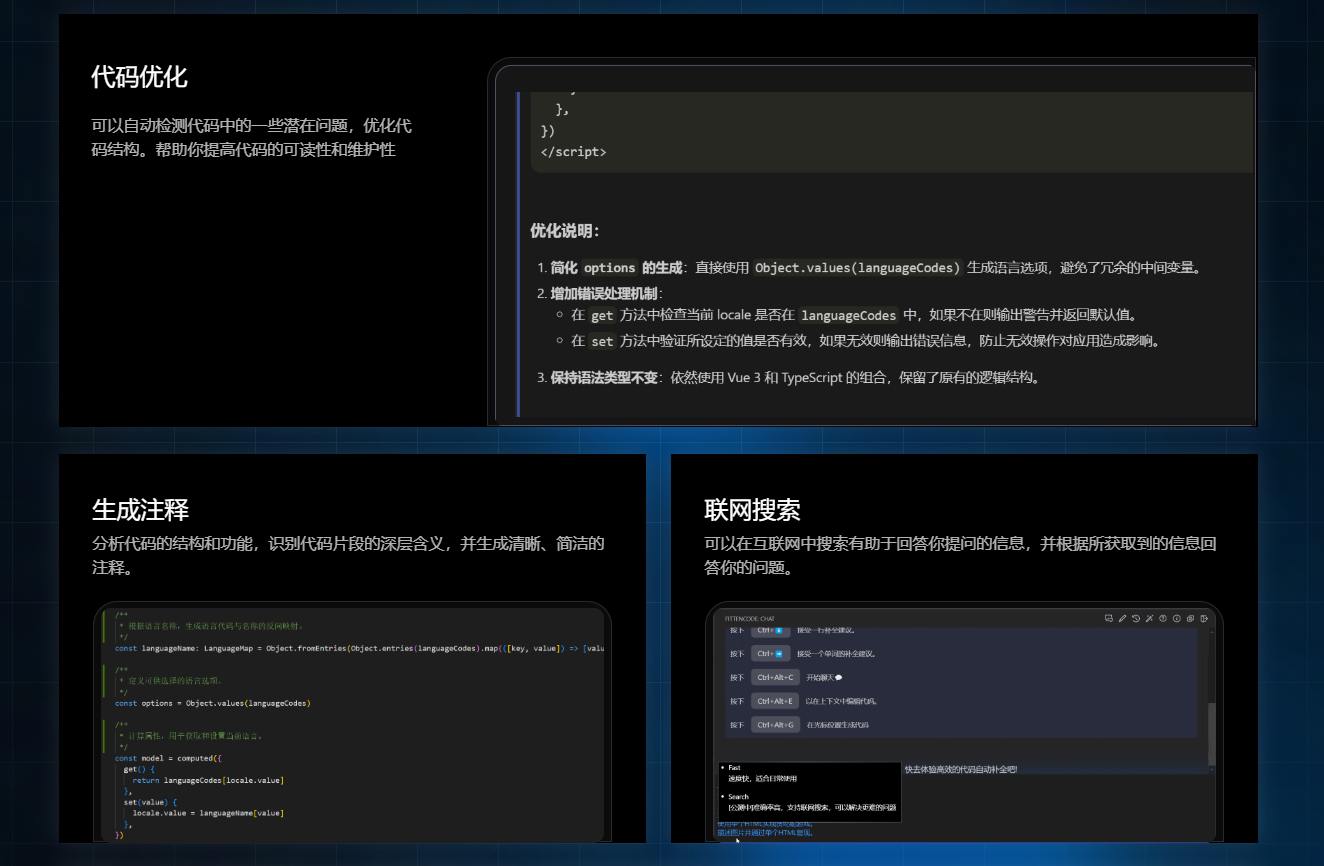The image size is (1324, 866).
Task: Click the magic wand icon in chat header
Action: point(1150,618)
